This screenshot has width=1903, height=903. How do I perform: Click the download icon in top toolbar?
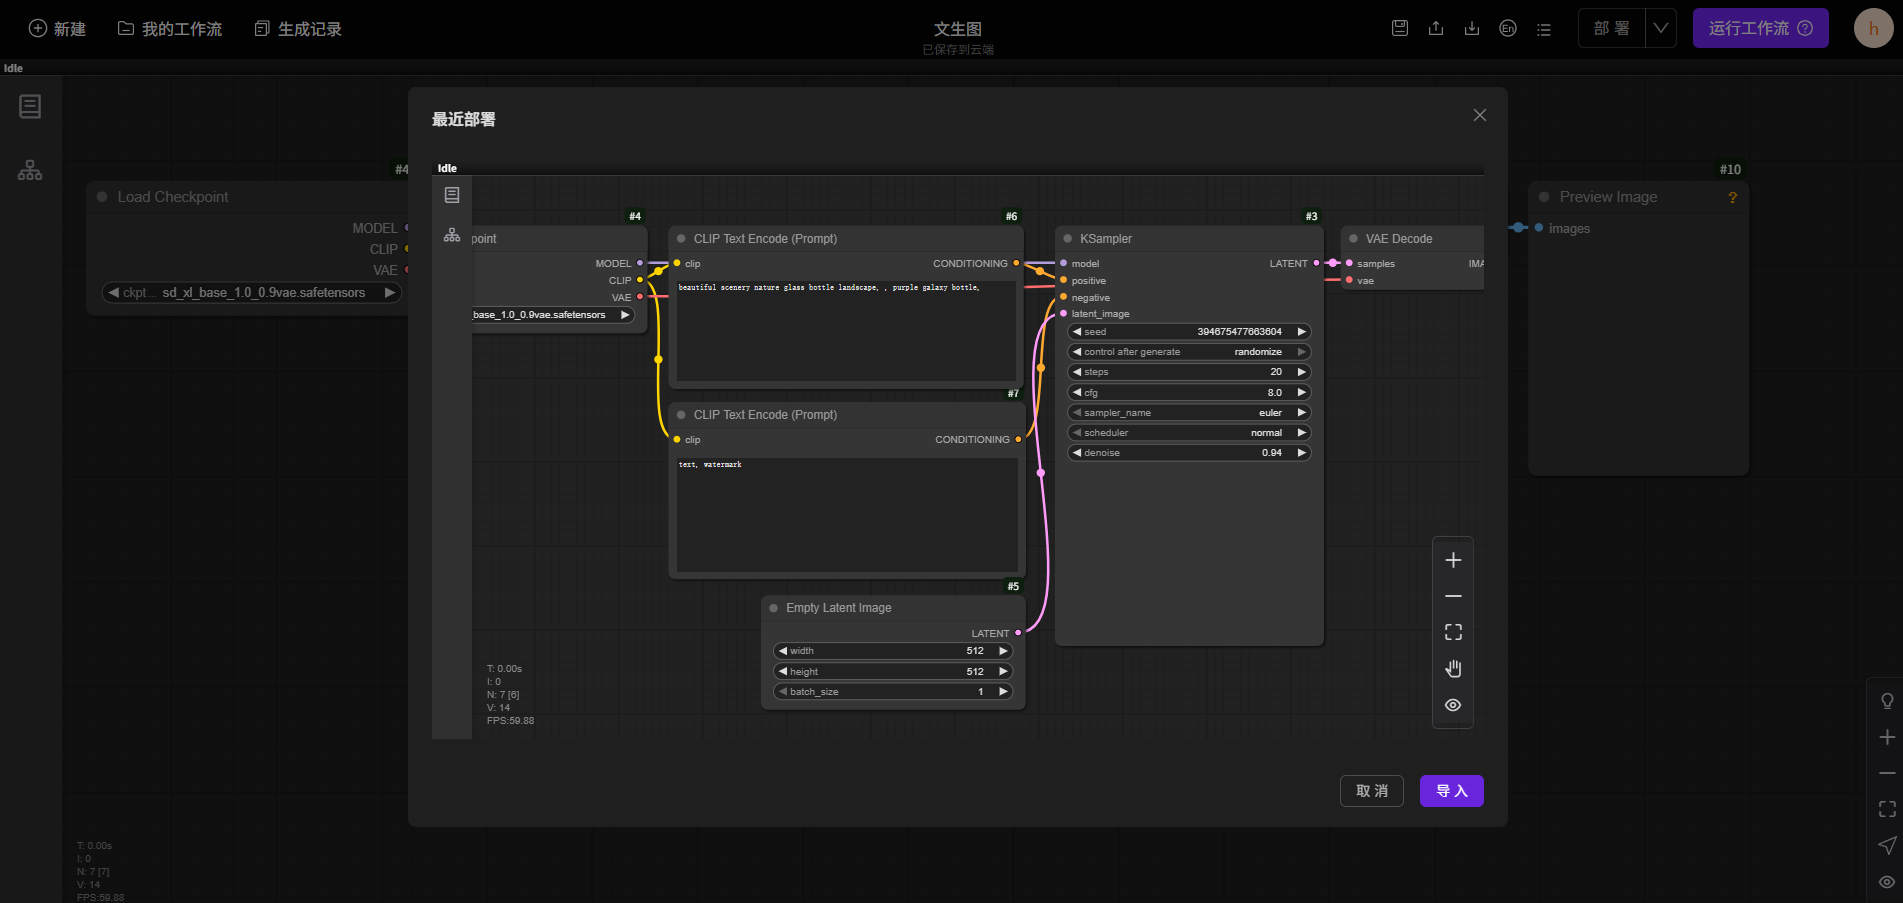(1472, 28)
